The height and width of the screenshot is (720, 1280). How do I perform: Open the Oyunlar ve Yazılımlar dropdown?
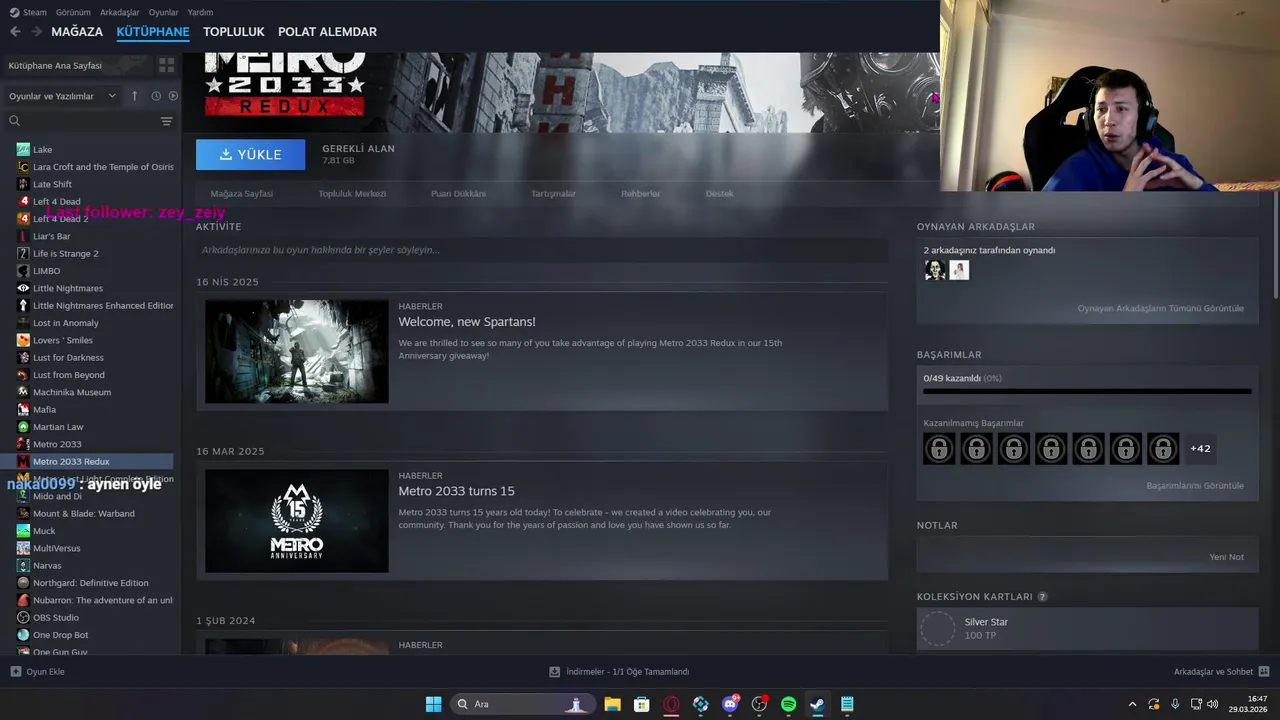point(62,96)
